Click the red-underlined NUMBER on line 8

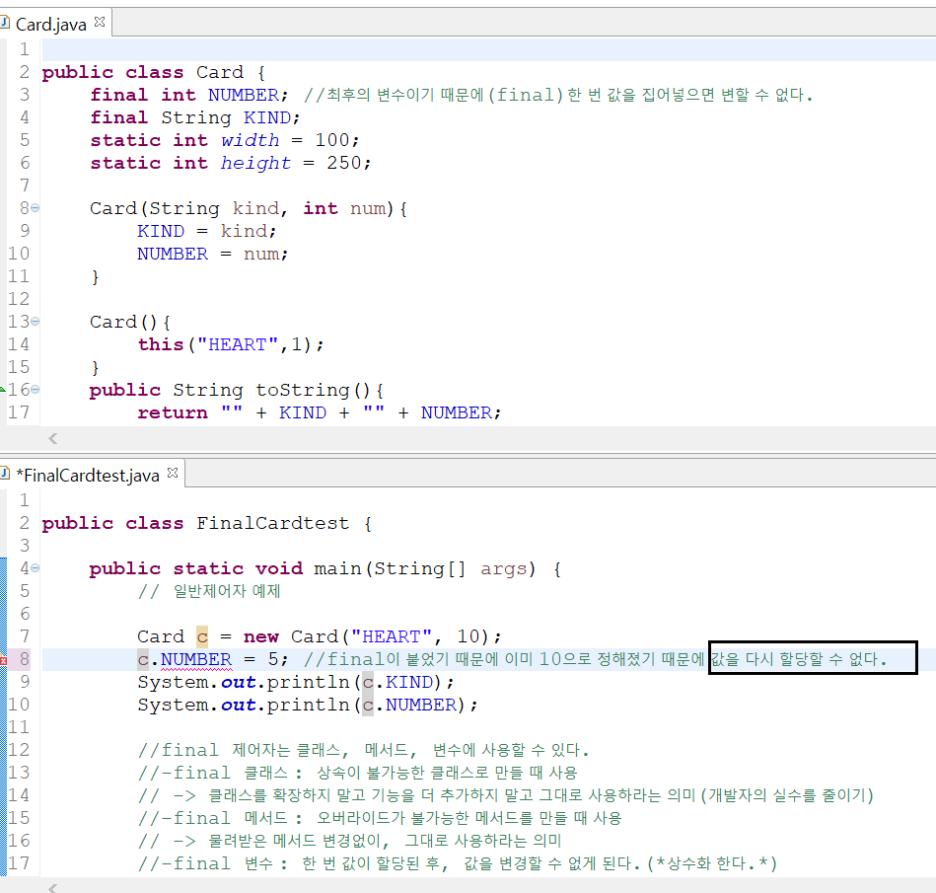(x=196, y=660)
